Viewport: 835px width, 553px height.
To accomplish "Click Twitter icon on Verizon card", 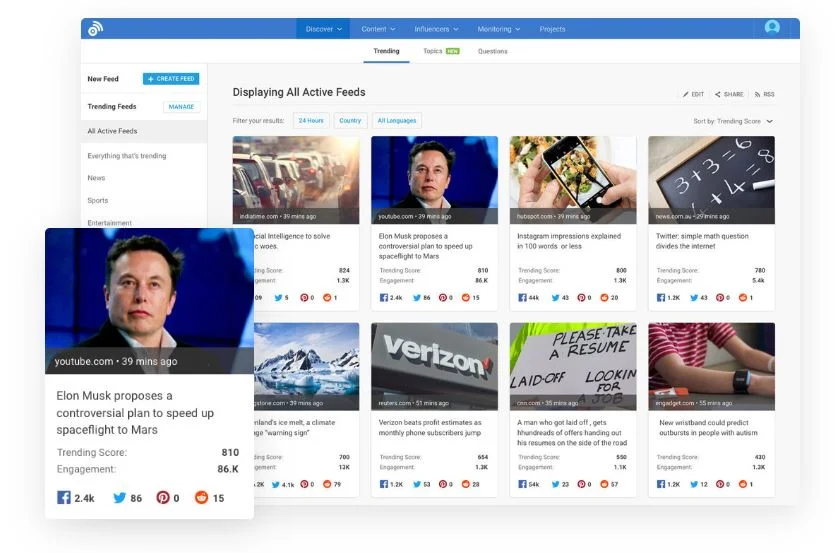I will click(x=417, y=484).
